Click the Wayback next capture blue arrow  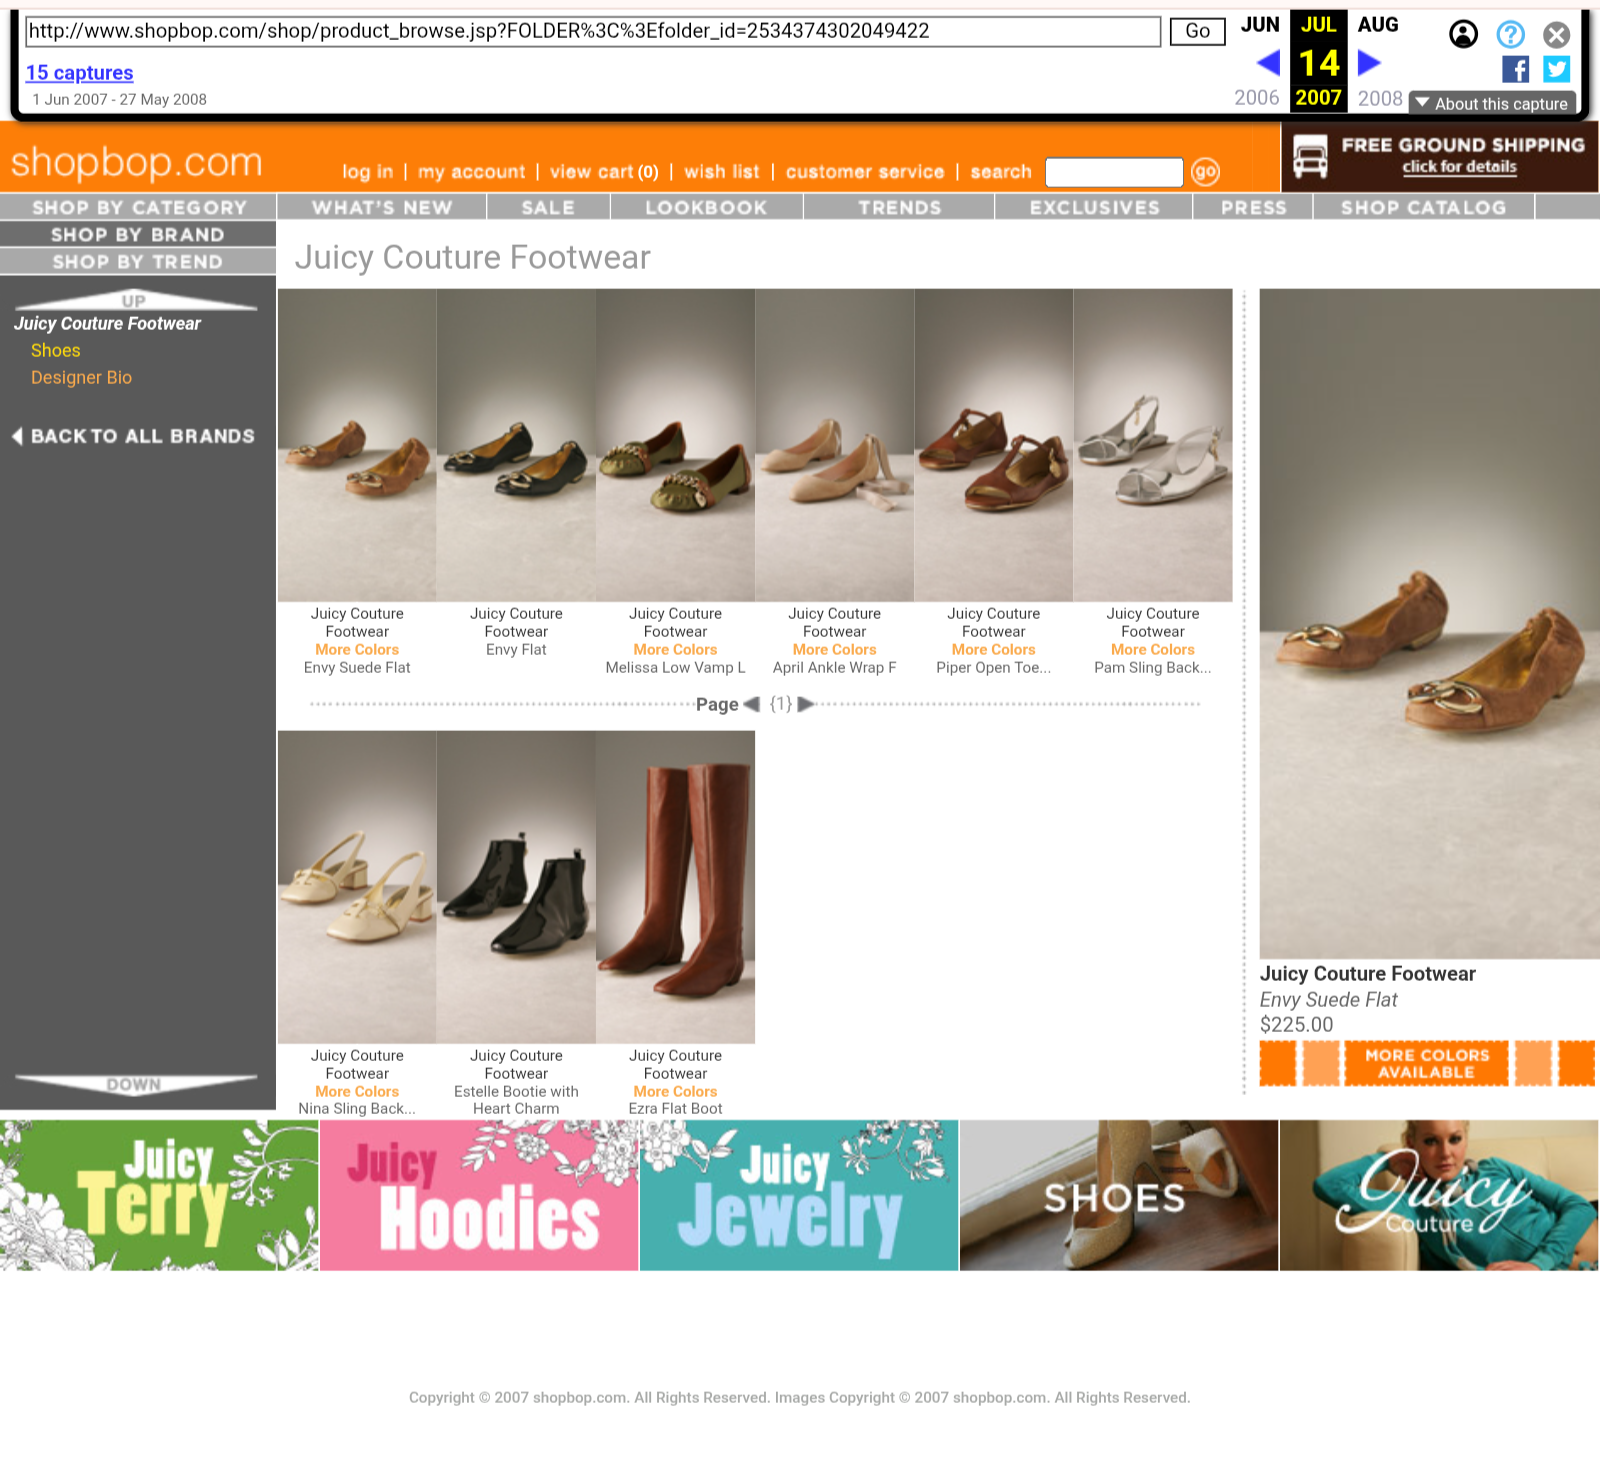[x=1369, y=63]
